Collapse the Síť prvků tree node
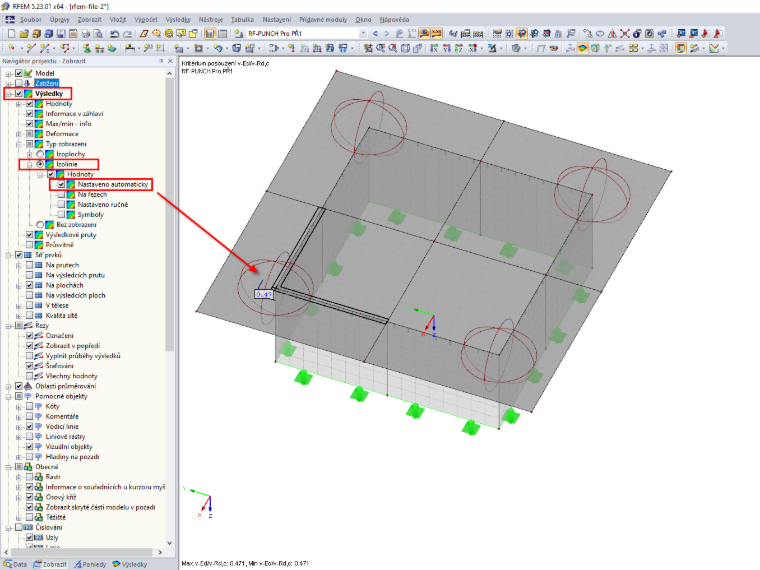The width and height of the screenshot is (760, 570). 8,255
